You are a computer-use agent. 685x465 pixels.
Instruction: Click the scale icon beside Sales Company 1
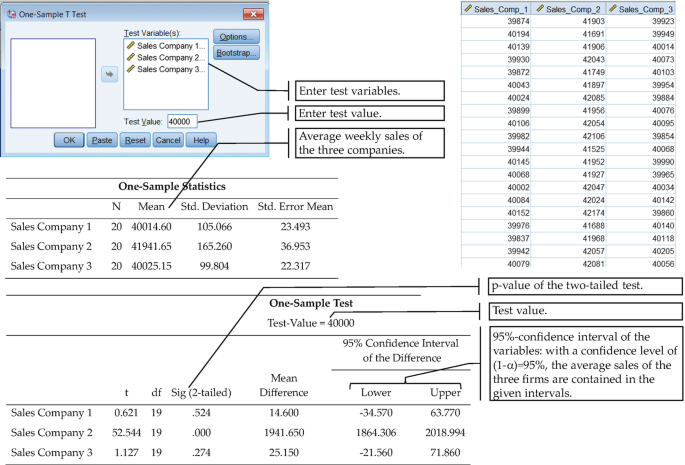[130, 46]
